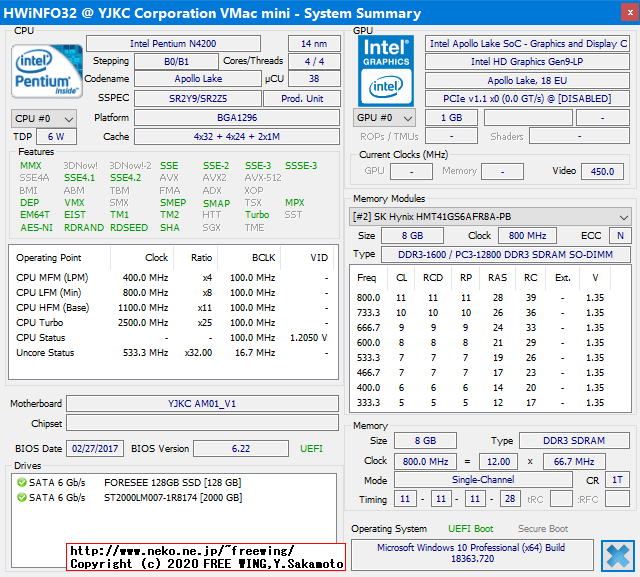The width and height of the screenshot is (640, 577).
Task: Click the 14 nm process field
Action: pos(314,44)
